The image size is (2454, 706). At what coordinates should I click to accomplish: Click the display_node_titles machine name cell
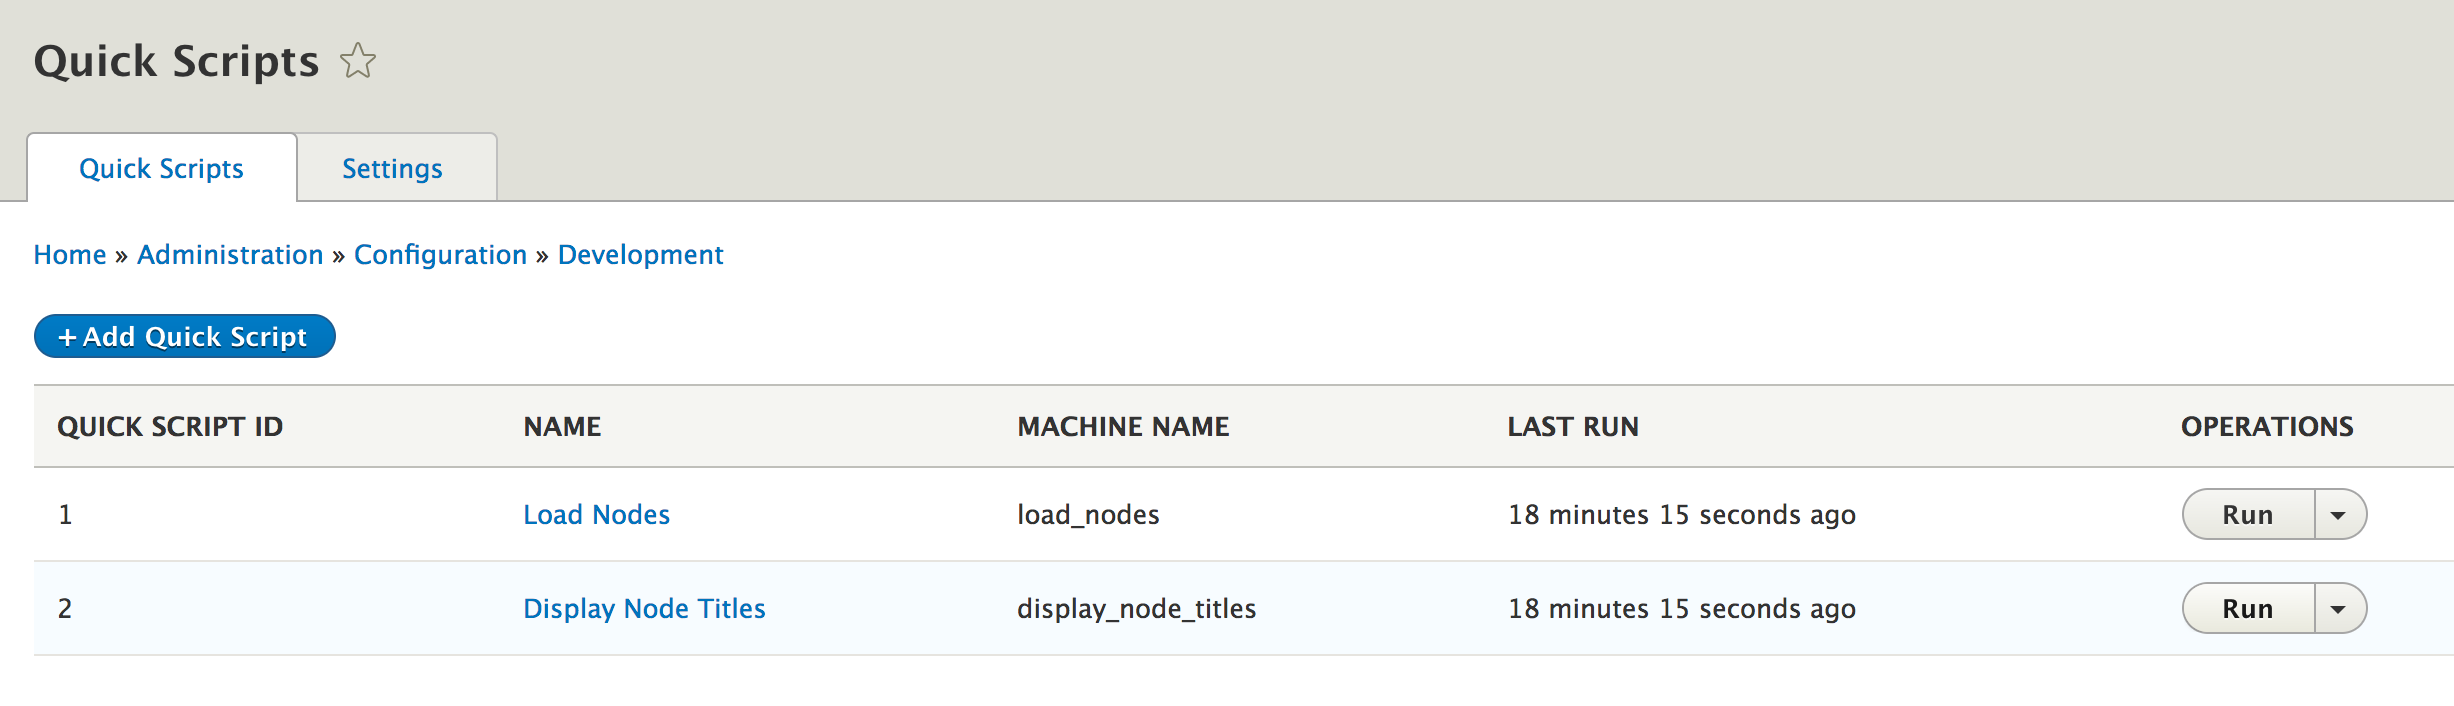(1136, 609)
